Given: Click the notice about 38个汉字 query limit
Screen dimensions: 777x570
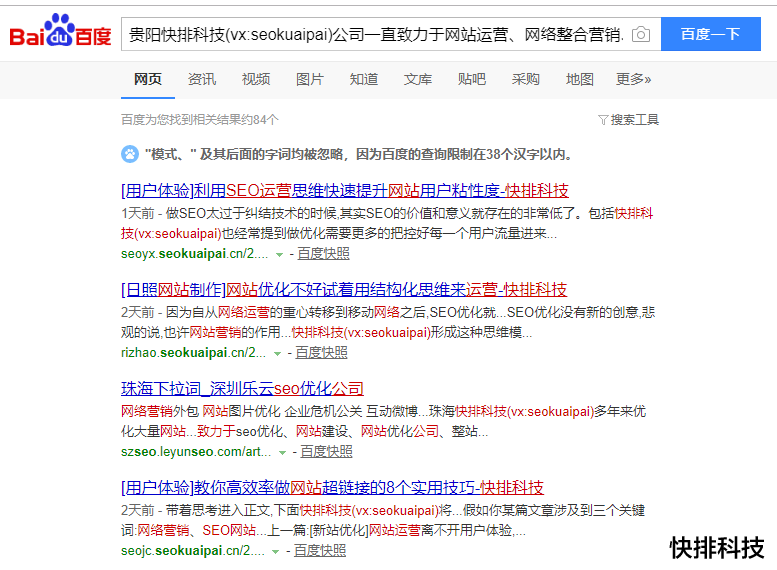Looking at the screenshot, I should 358,155.
